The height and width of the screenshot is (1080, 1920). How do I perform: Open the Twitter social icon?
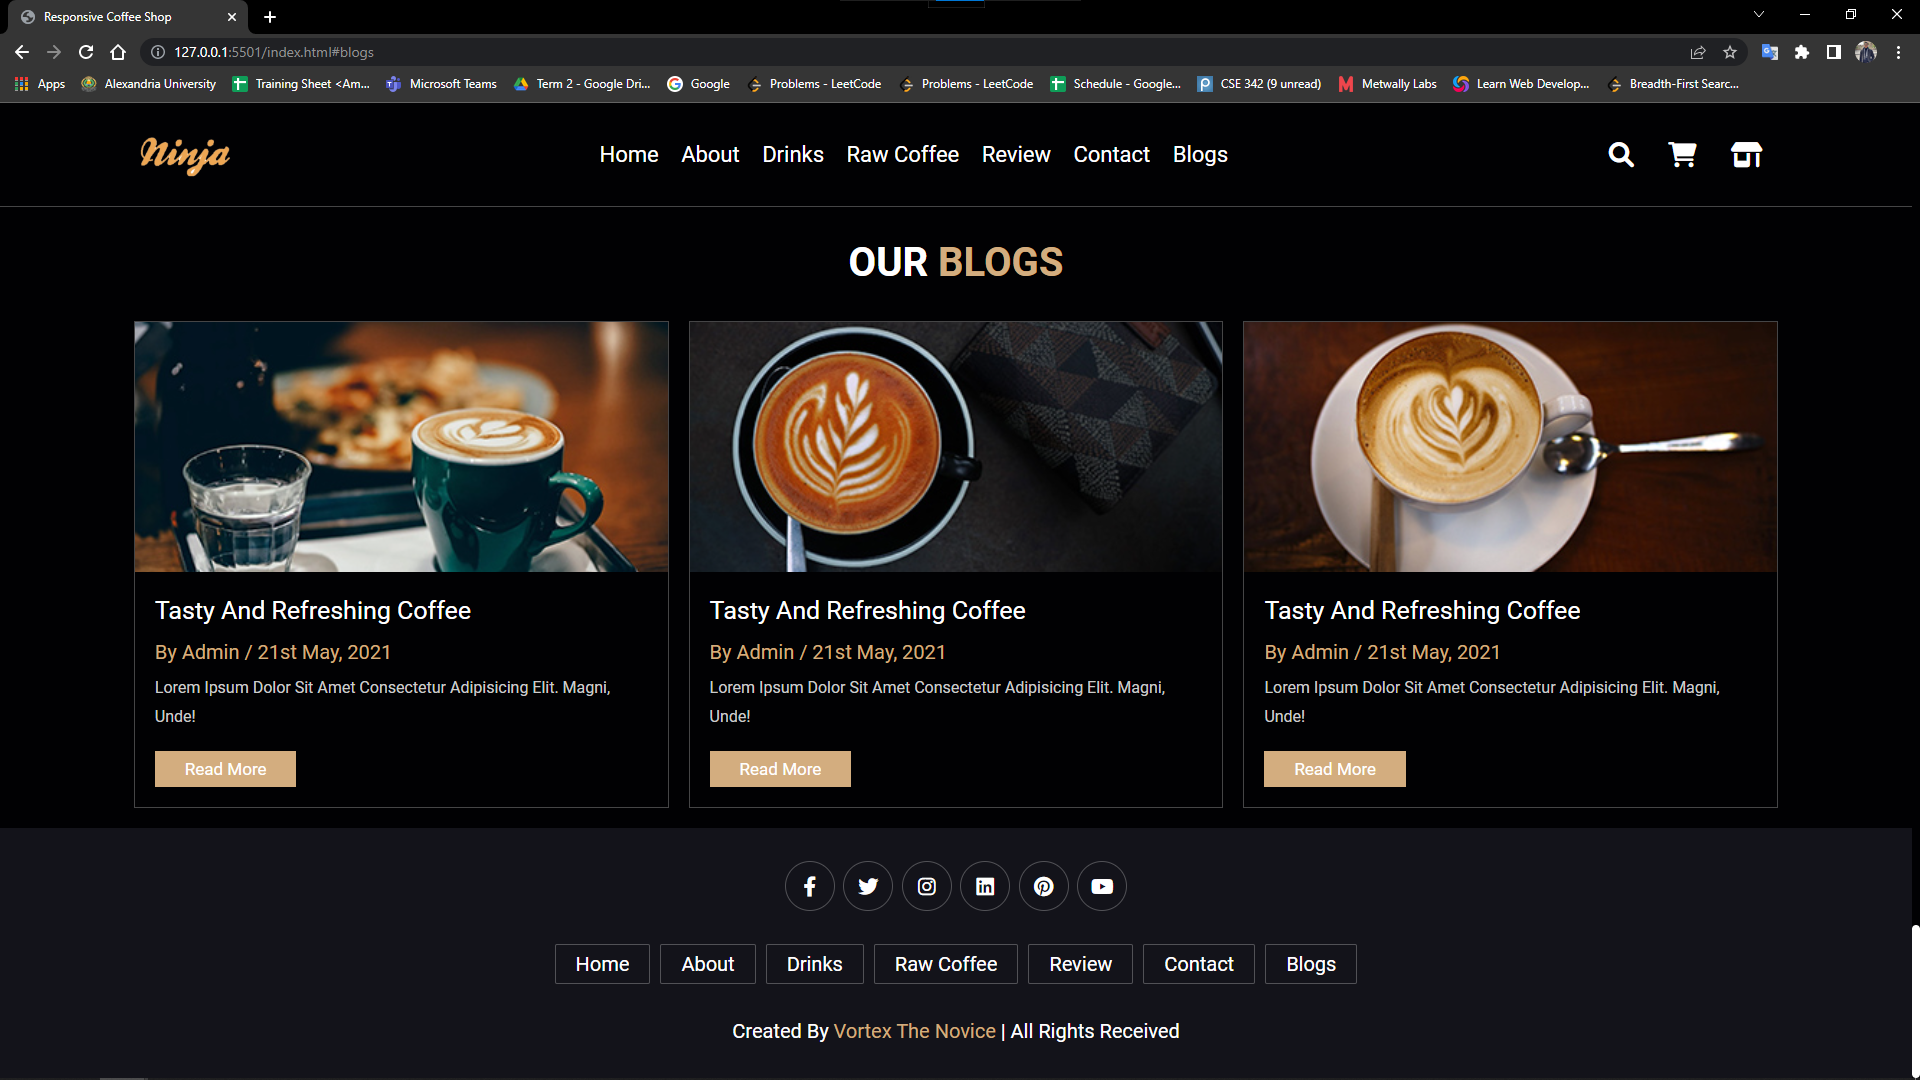tap(867, 886)
